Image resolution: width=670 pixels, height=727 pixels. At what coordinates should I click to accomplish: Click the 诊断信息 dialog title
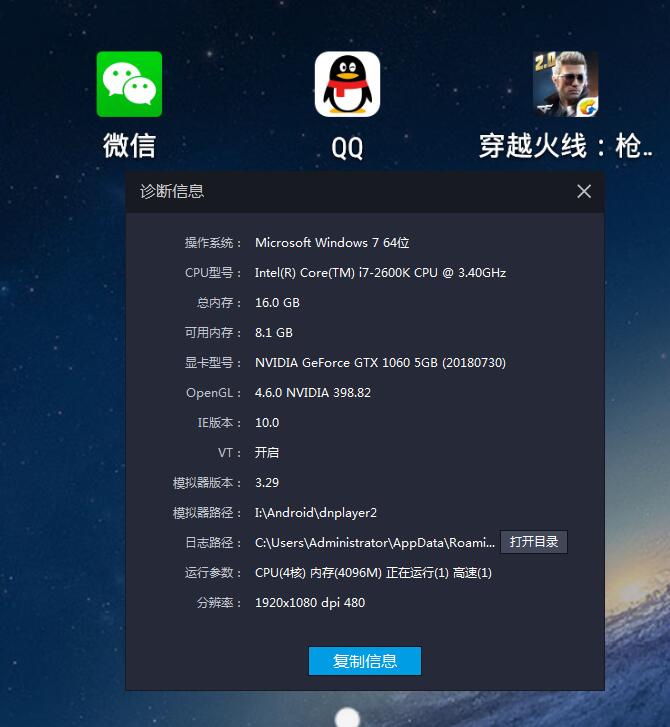[x=172, y=191]
